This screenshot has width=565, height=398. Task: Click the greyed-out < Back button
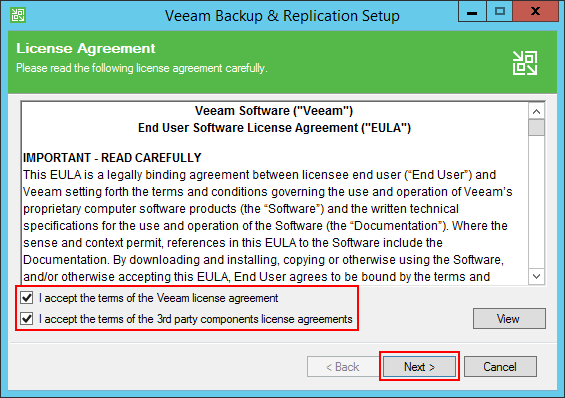pos(343,367)
